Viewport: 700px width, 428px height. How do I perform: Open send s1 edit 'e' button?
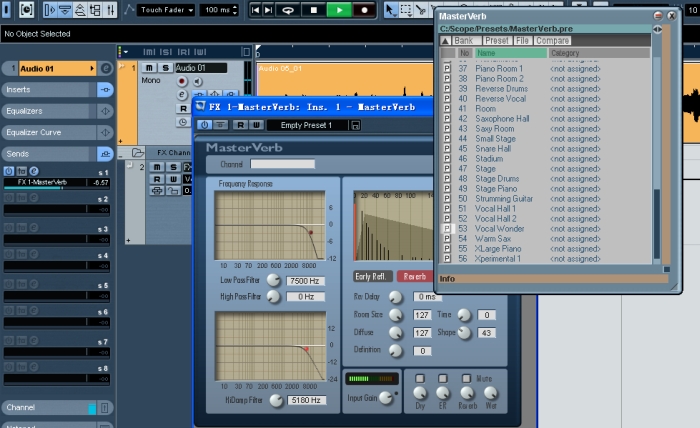(x=34, y=171)
